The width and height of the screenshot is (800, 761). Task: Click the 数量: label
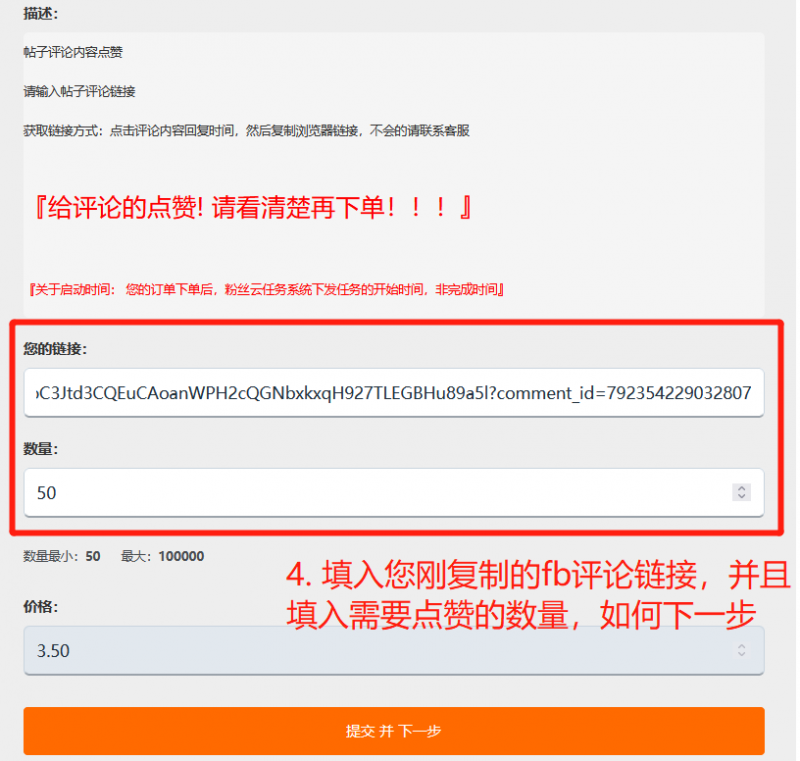pyautogui.click(x=41, y=449)
